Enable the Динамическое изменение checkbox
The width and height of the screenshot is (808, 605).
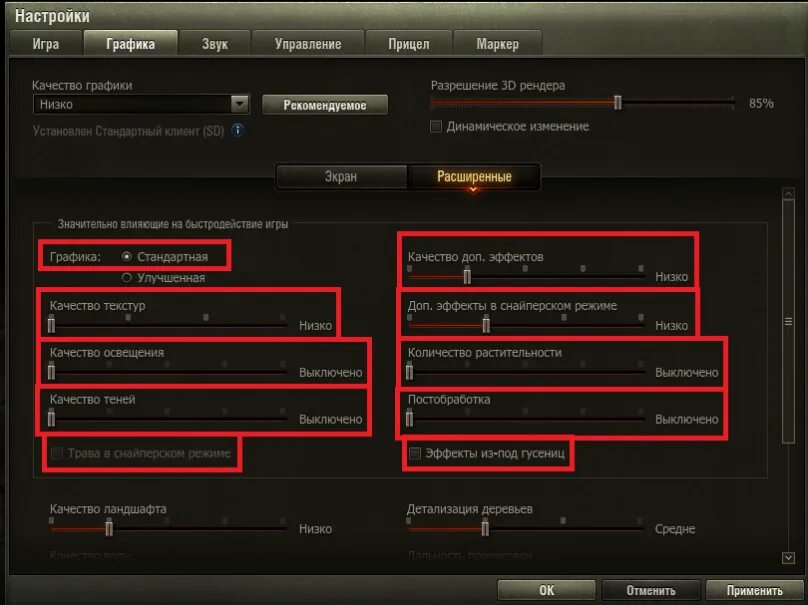coord(436,126)
